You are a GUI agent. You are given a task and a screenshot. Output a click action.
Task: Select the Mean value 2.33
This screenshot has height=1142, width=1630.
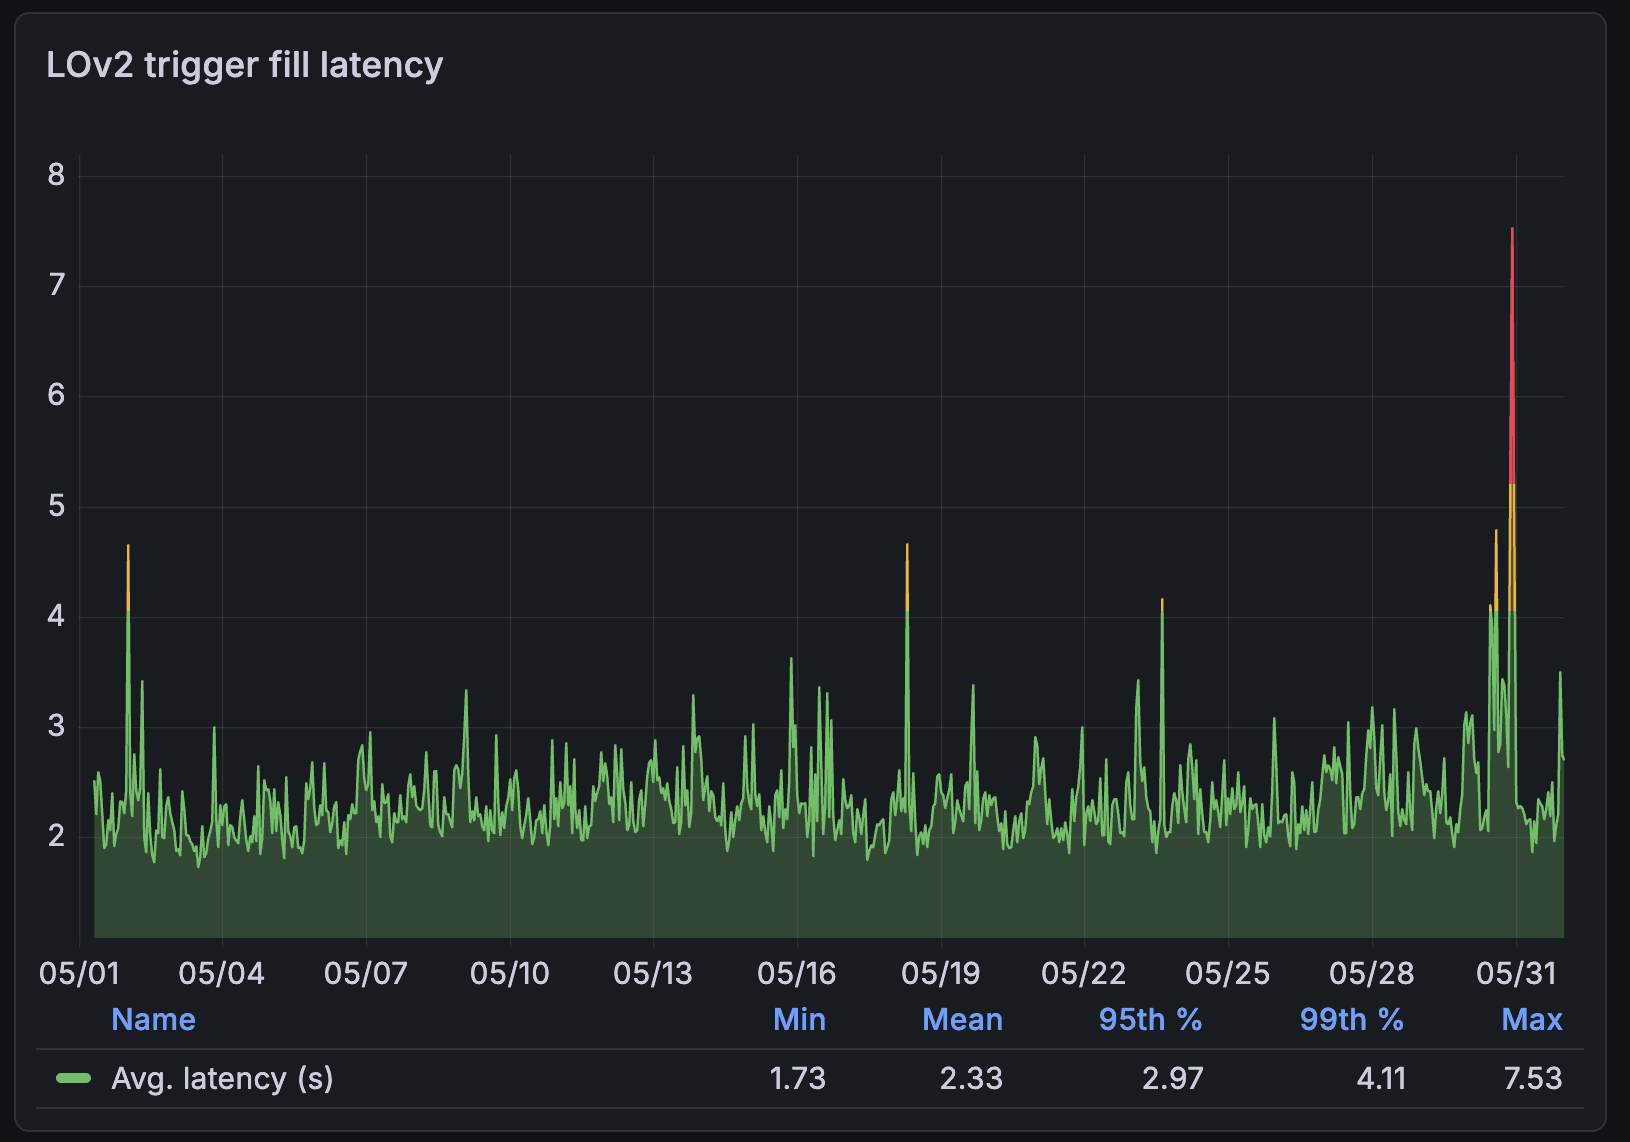click(971, 1078)
